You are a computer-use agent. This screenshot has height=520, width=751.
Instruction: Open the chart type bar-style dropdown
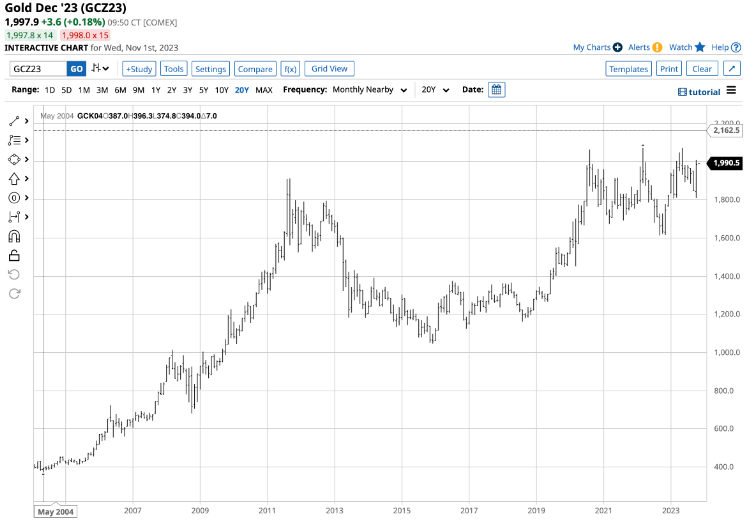(x=101, y=68)
